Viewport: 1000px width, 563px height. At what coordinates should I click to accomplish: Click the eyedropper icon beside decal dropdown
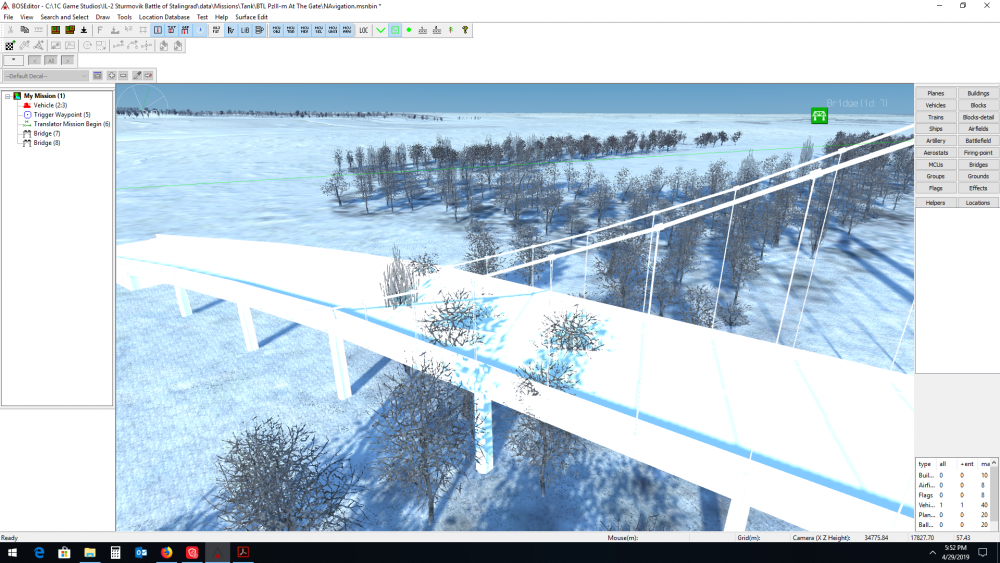click(x=136, y=76)
